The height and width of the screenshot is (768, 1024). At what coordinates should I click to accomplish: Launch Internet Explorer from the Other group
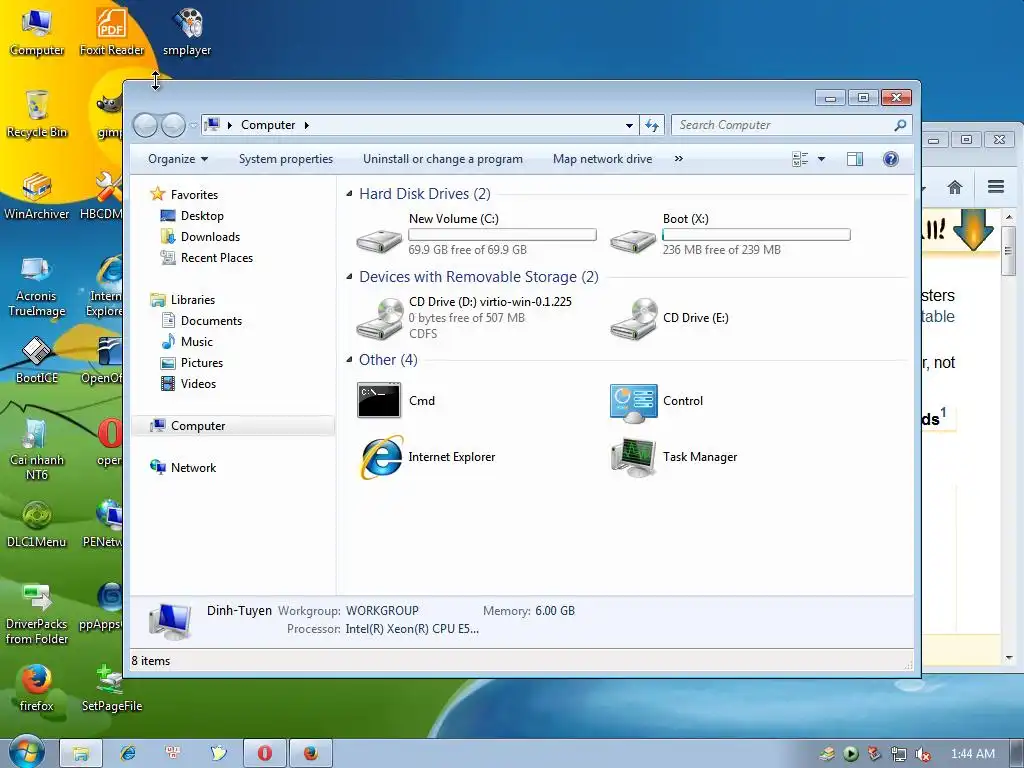(427, 456)
